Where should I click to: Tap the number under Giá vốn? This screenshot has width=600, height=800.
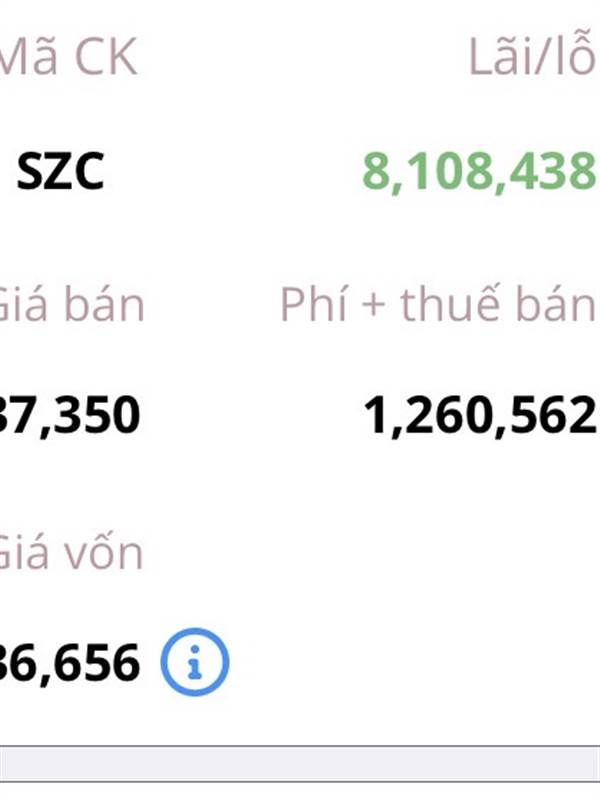pos(70,662)
